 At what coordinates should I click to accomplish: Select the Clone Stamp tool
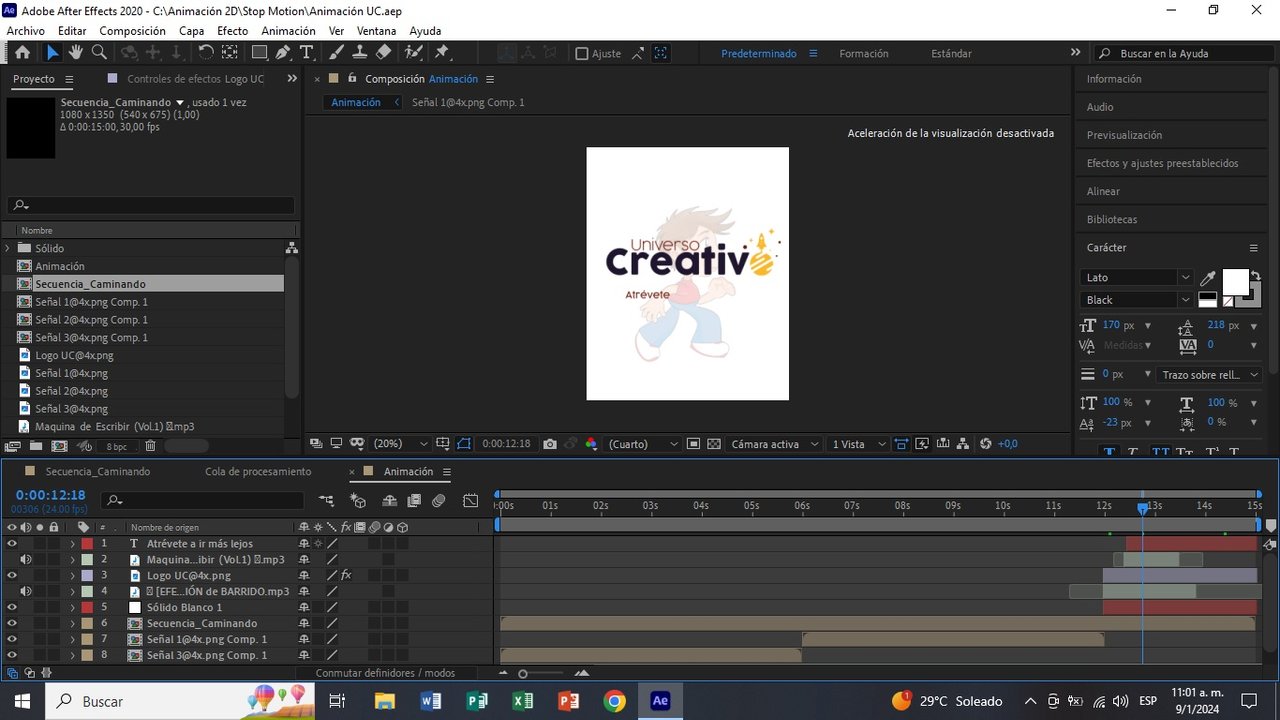coord(360,53)
